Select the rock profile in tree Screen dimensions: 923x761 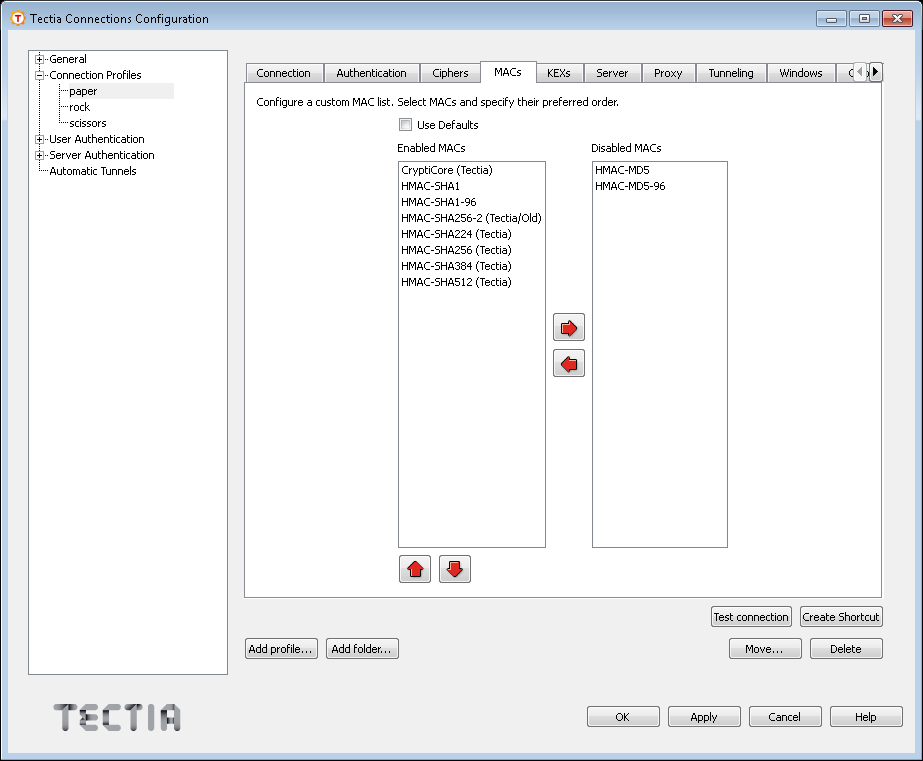(x=80, y=107)
